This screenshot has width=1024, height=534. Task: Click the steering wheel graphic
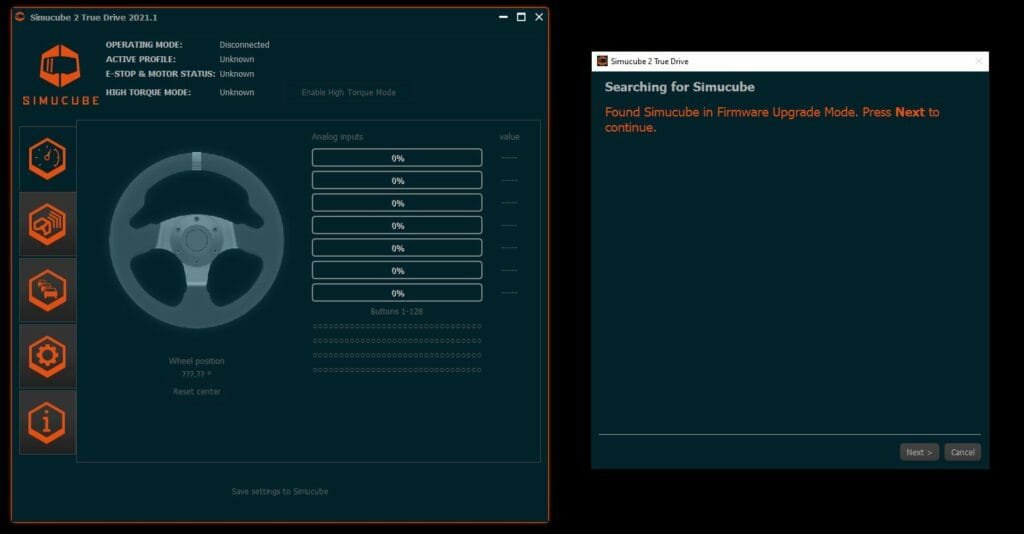point(196,240)
